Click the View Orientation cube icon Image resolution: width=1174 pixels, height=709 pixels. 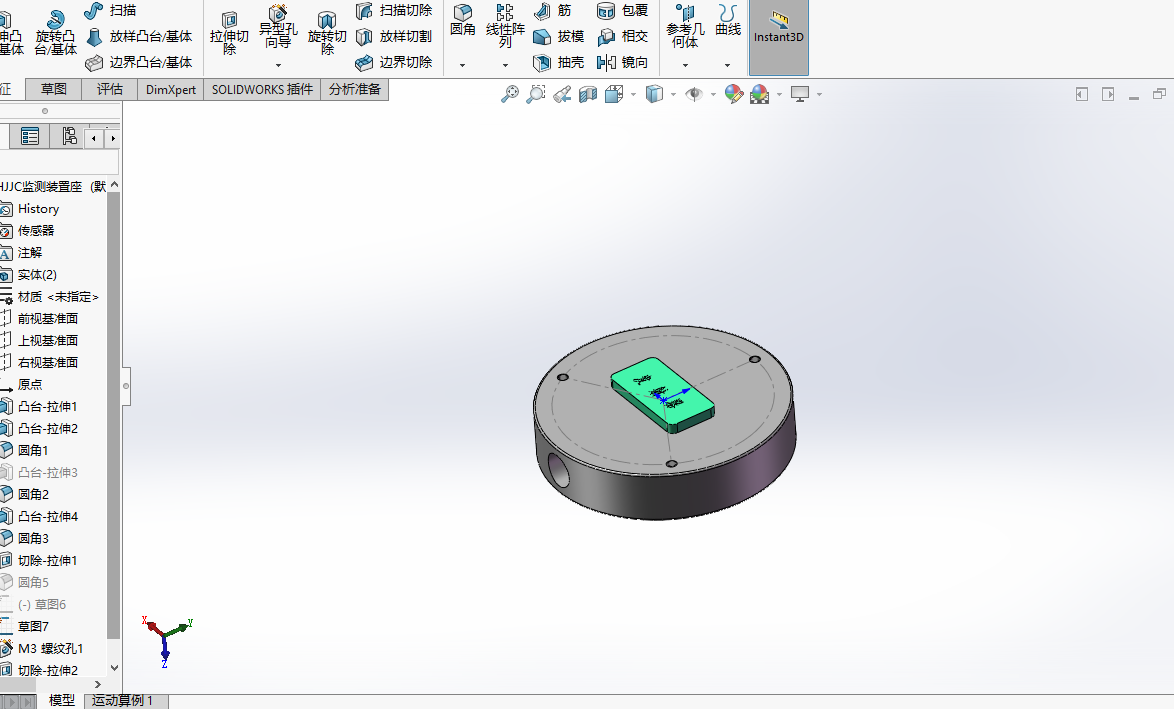click(614, 94)
